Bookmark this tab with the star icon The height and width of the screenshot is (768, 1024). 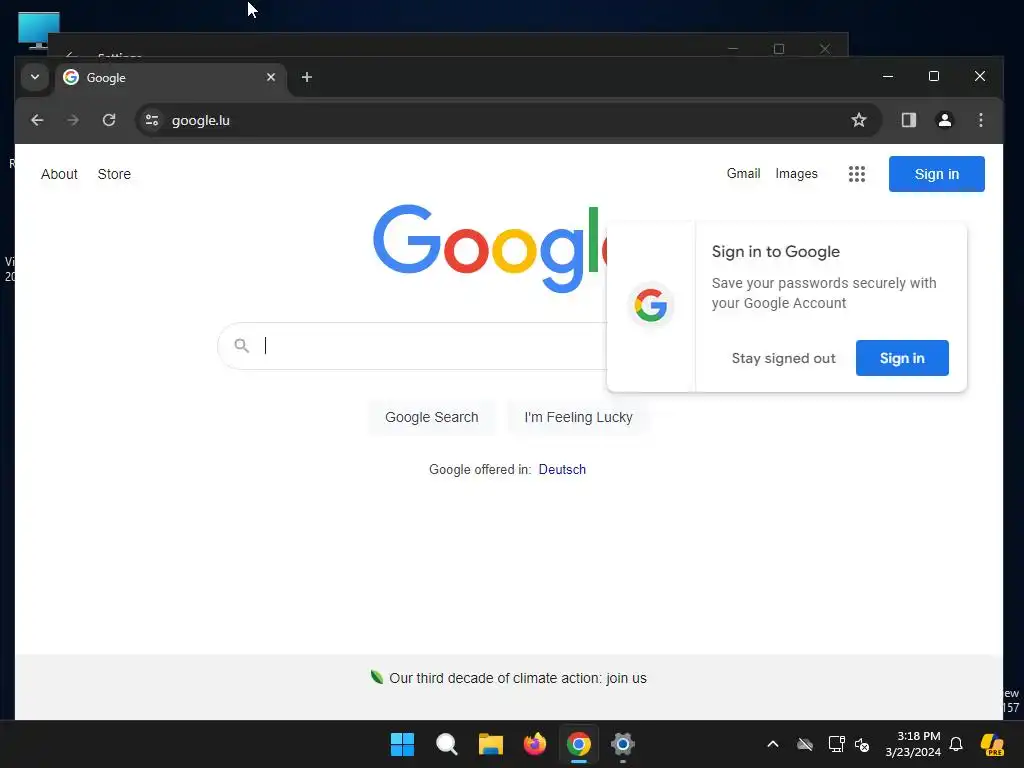859,120
